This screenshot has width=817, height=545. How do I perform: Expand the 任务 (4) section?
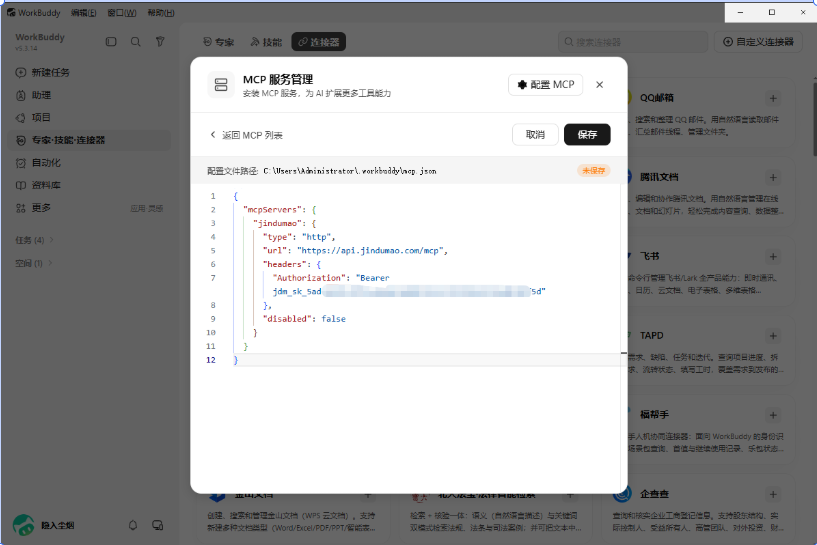34,240
